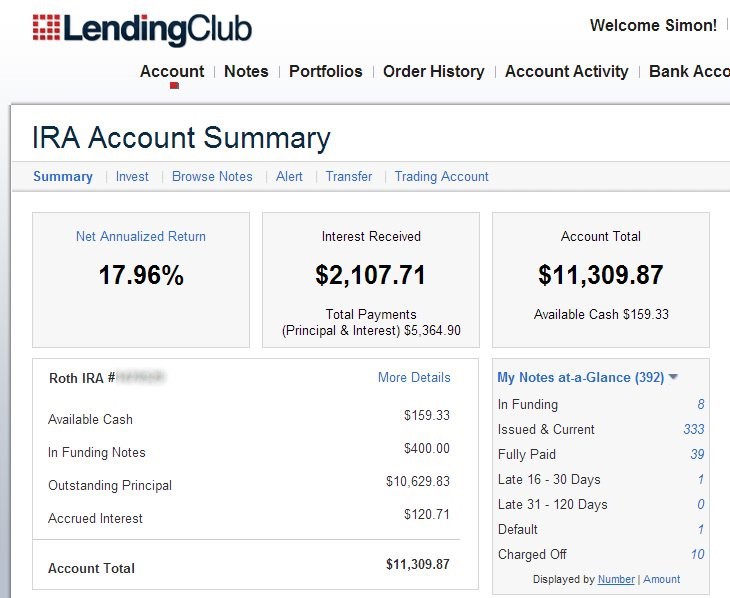Switch to the Invest tab
Screen dimensions: 730x598
[132, 177]
